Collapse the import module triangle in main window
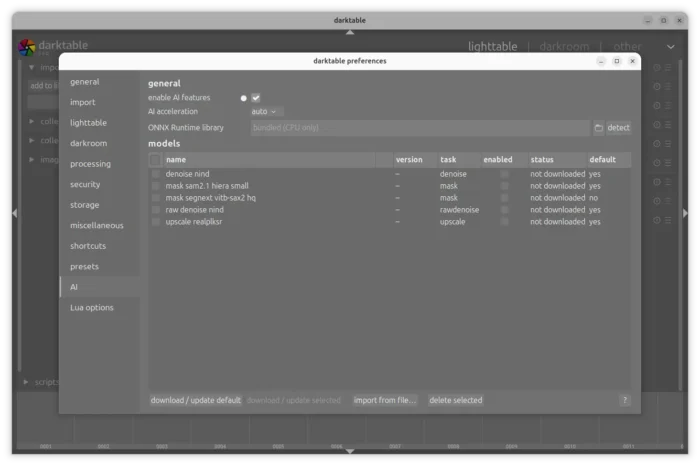 pos(32,68)
